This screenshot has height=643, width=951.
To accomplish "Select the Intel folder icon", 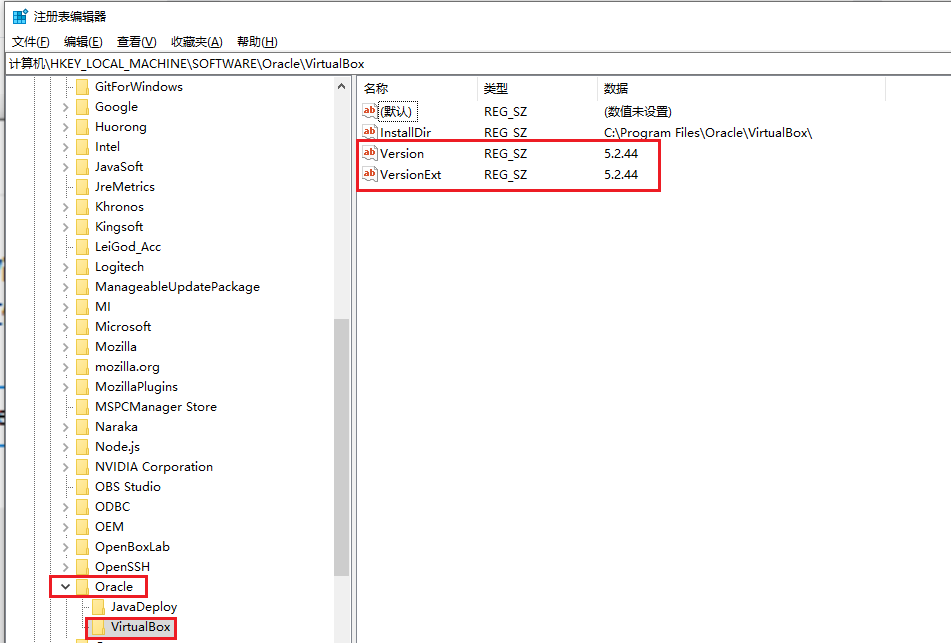I will [82, 147].
